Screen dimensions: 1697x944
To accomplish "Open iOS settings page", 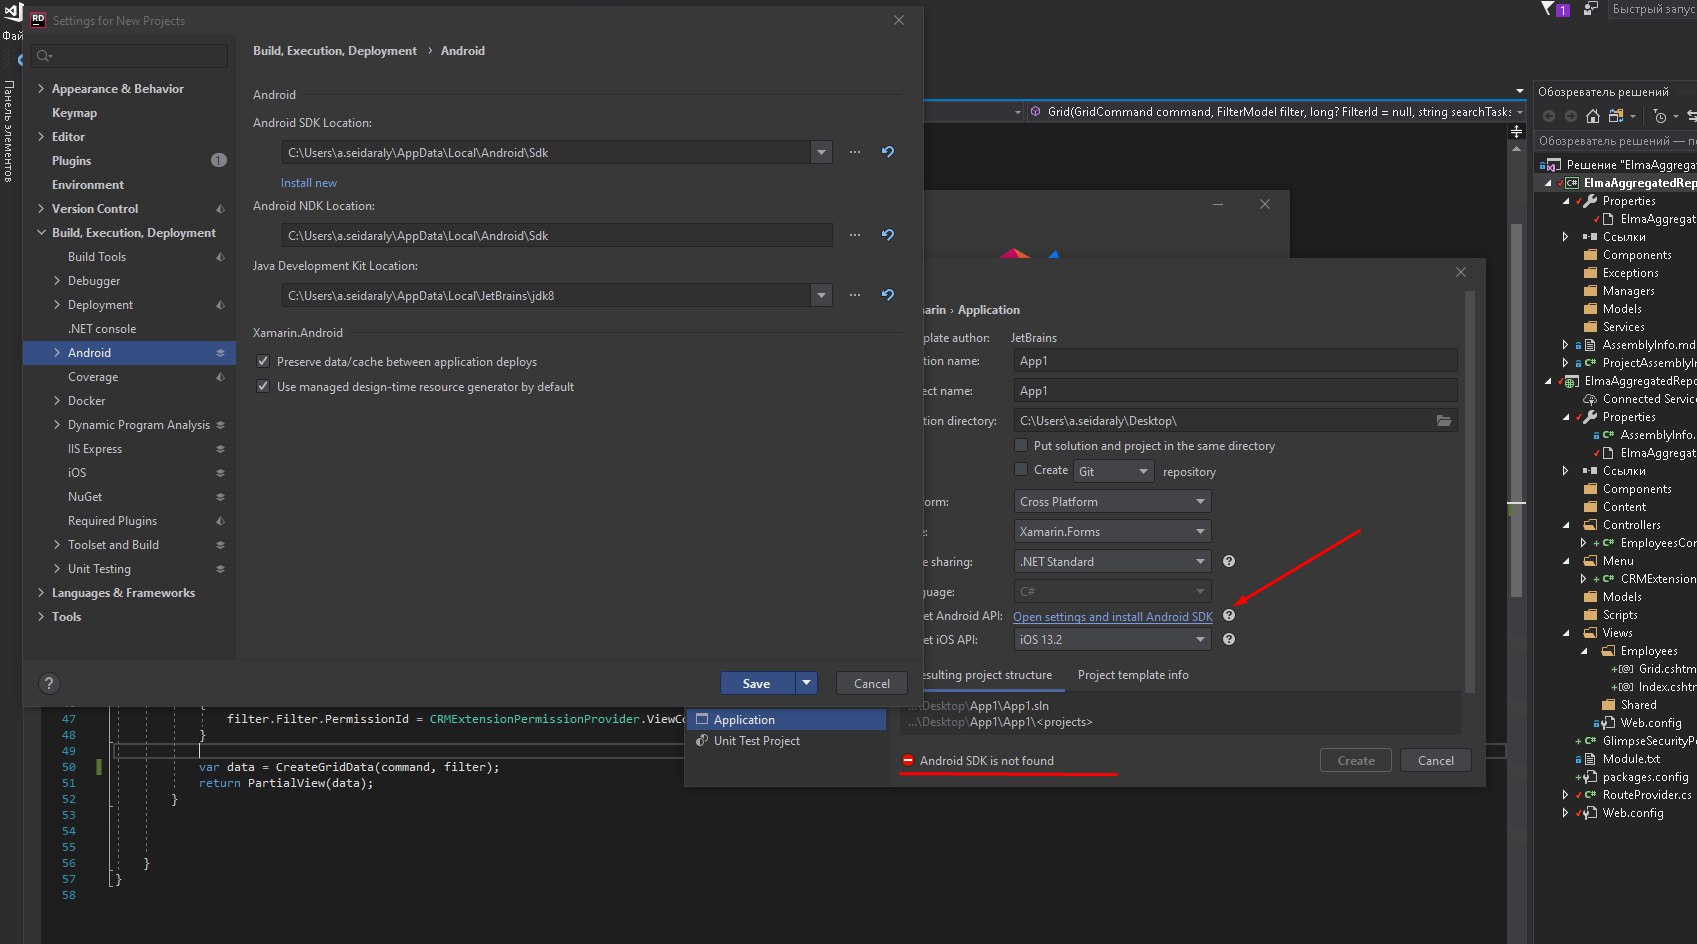I will coord(77,473).
